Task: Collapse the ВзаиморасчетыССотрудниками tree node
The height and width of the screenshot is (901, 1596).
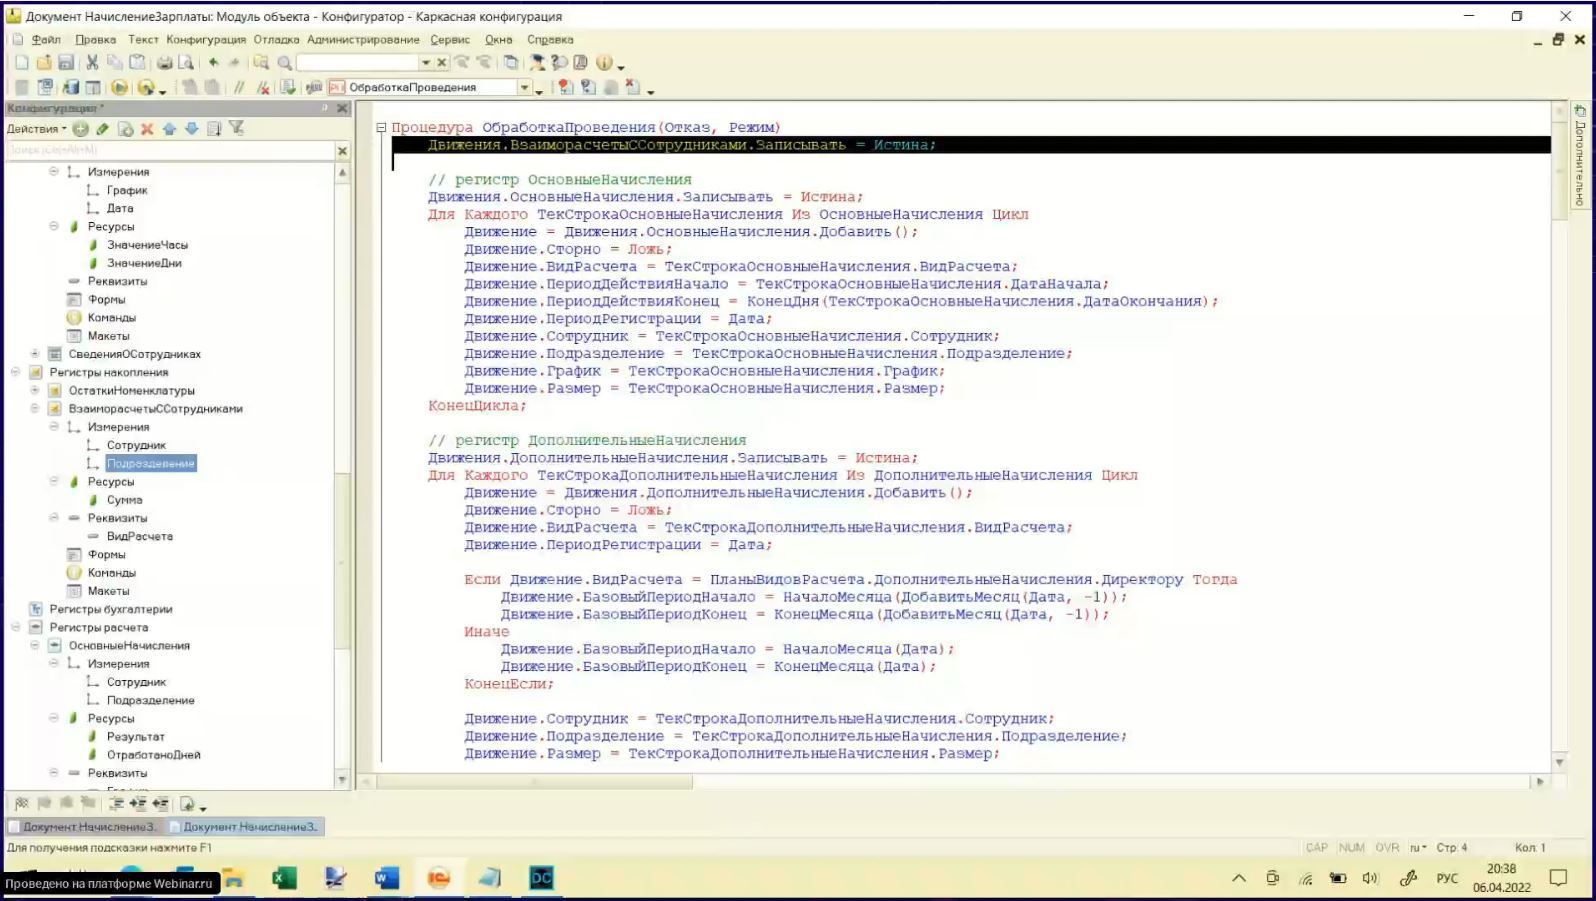Action: point(35,409)
